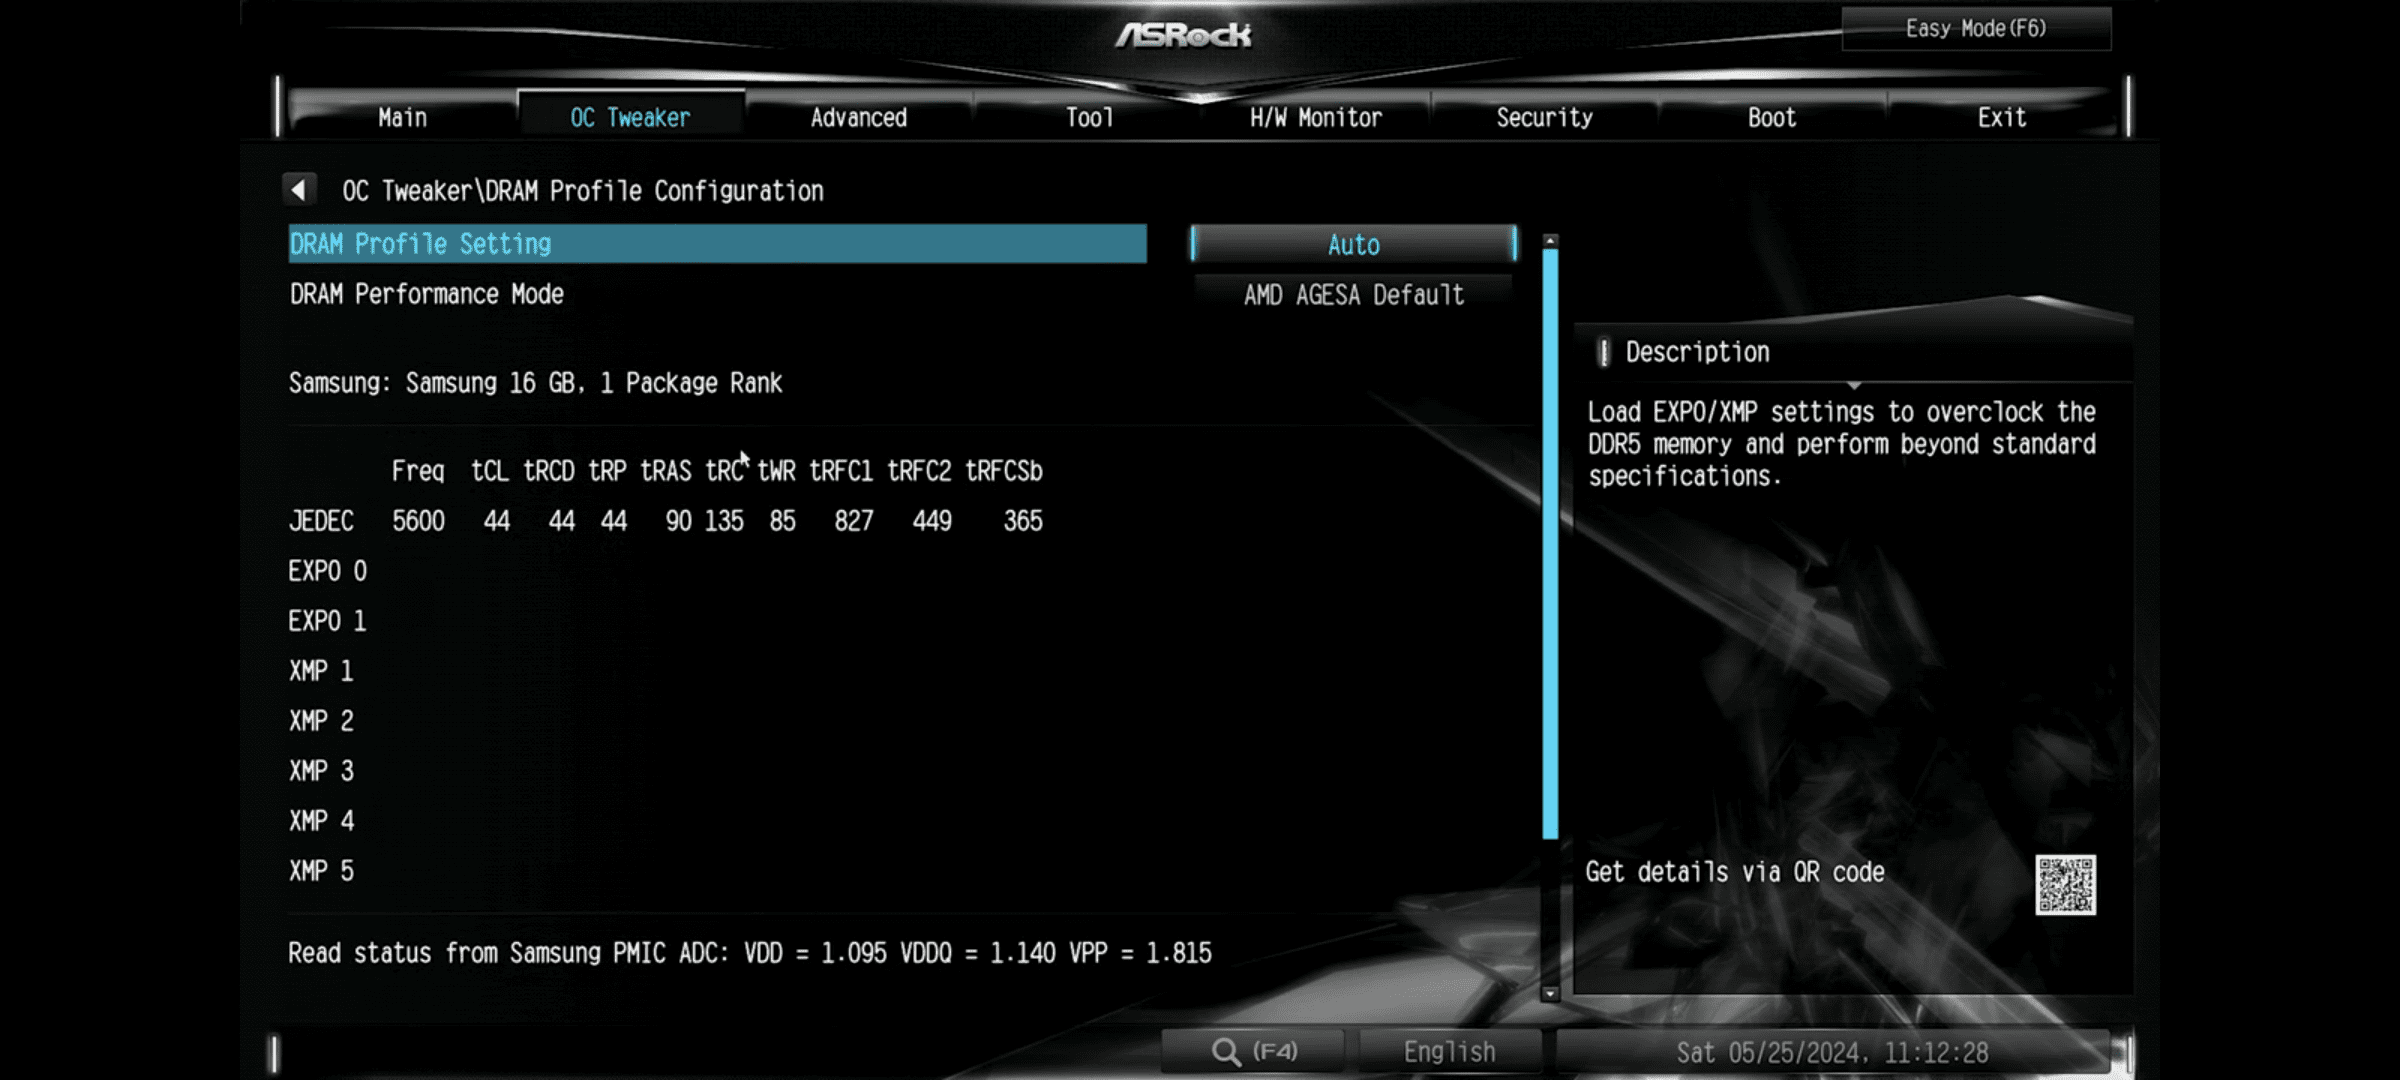The image size is (2400, 1080).
Task: Click the blue vertical scrollbar thumb
Action: coord(1550,543)
